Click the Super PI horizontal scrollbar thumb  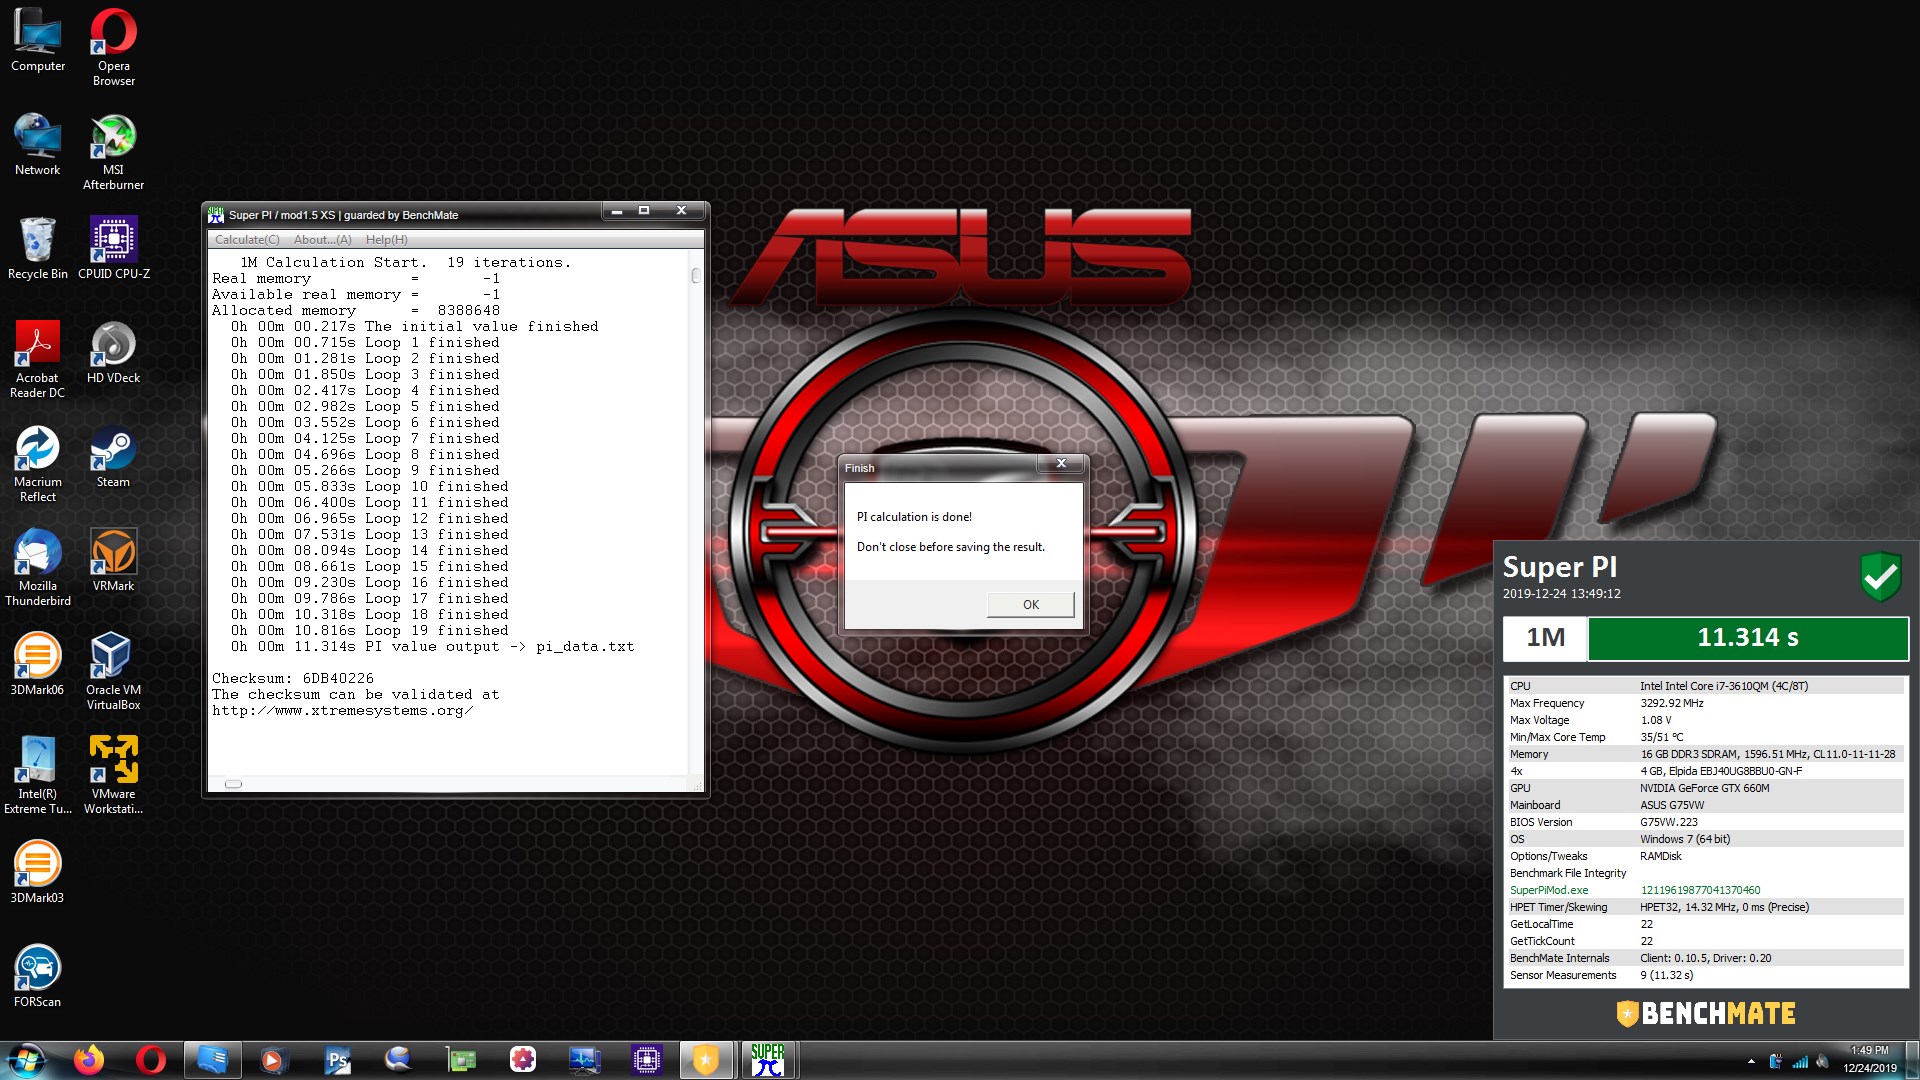pyautogui.click(x=233, y=784)
